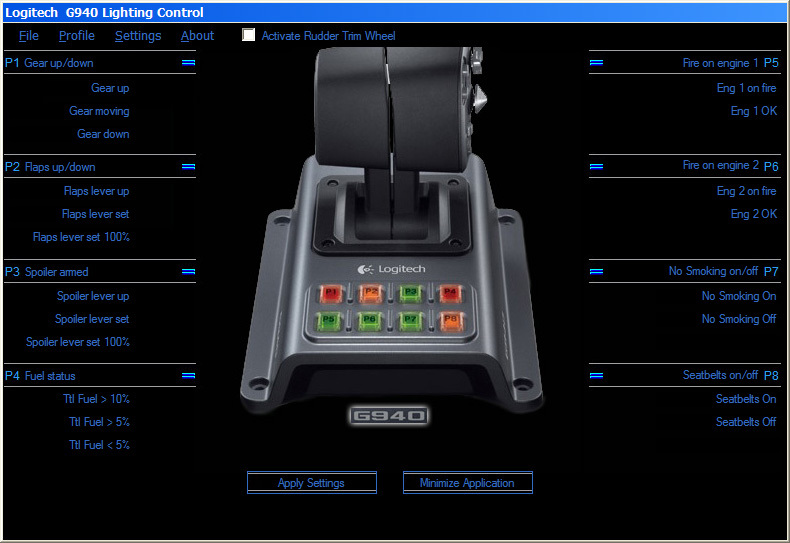Open the Profile menu
The image size is (790, 543).
pyautogui.click(x=77, y=36)
